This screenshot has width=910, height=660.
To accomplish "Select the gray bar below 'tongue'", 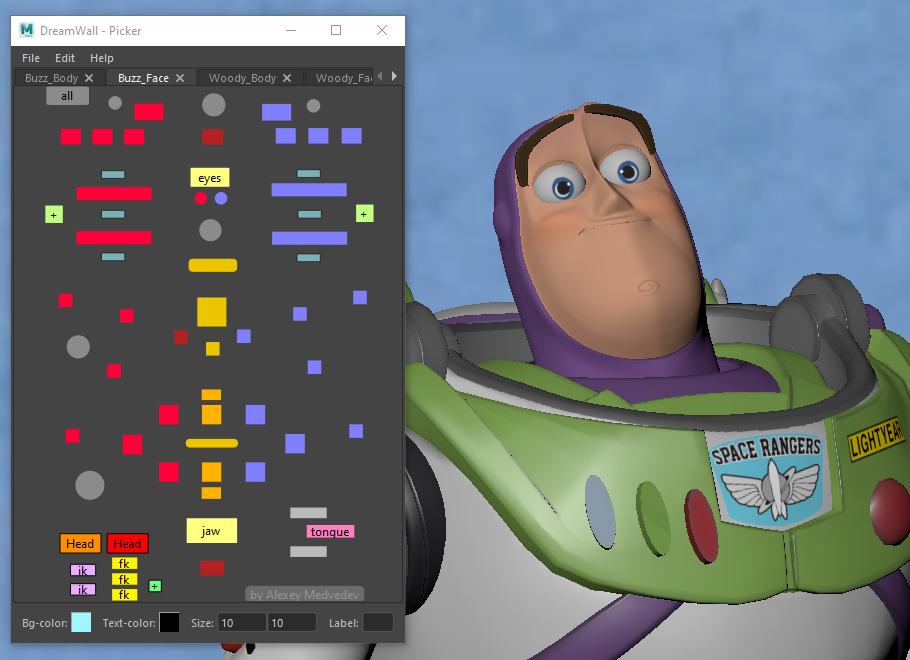I will [309, 551].
